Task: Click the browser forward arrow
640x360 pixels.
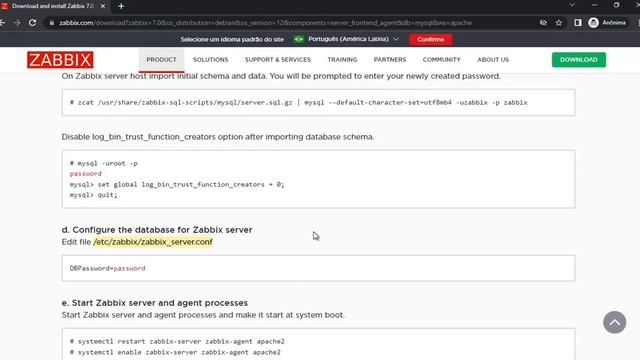Action: tap(17, 23)
